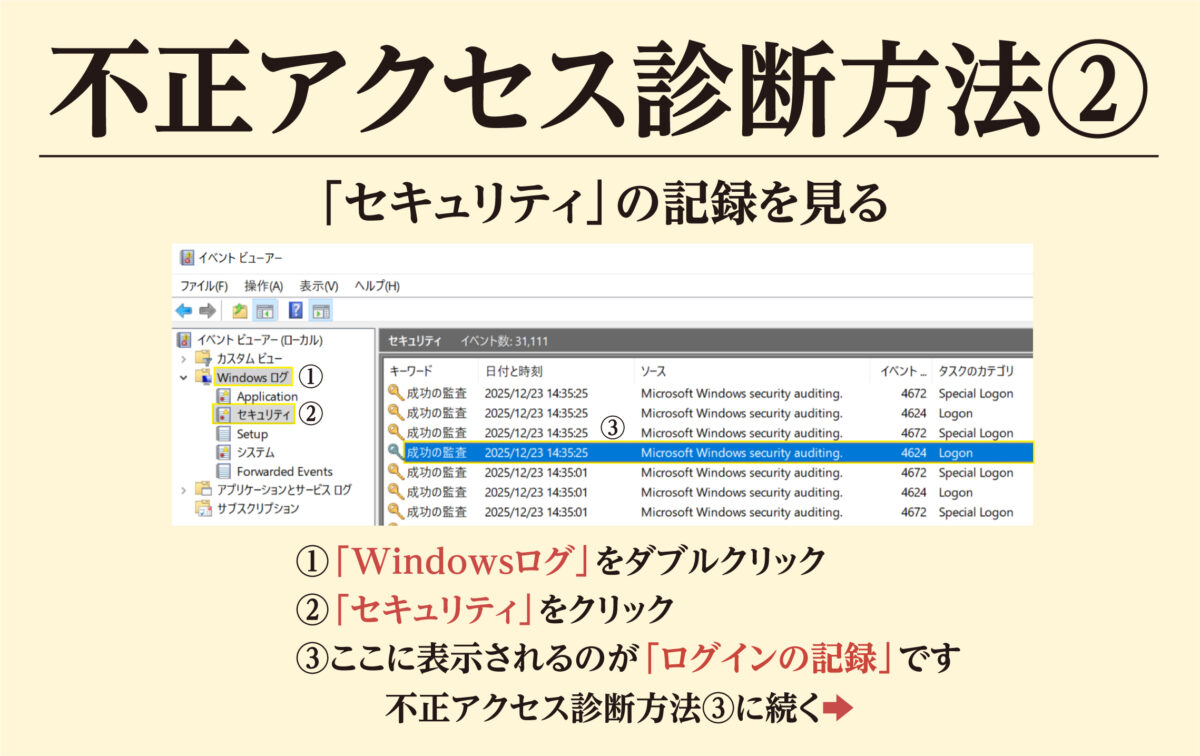The width and height of the screenshot is (1200, 756).
Task: Open the ファイル(F) menu
Action: [204, 286]
